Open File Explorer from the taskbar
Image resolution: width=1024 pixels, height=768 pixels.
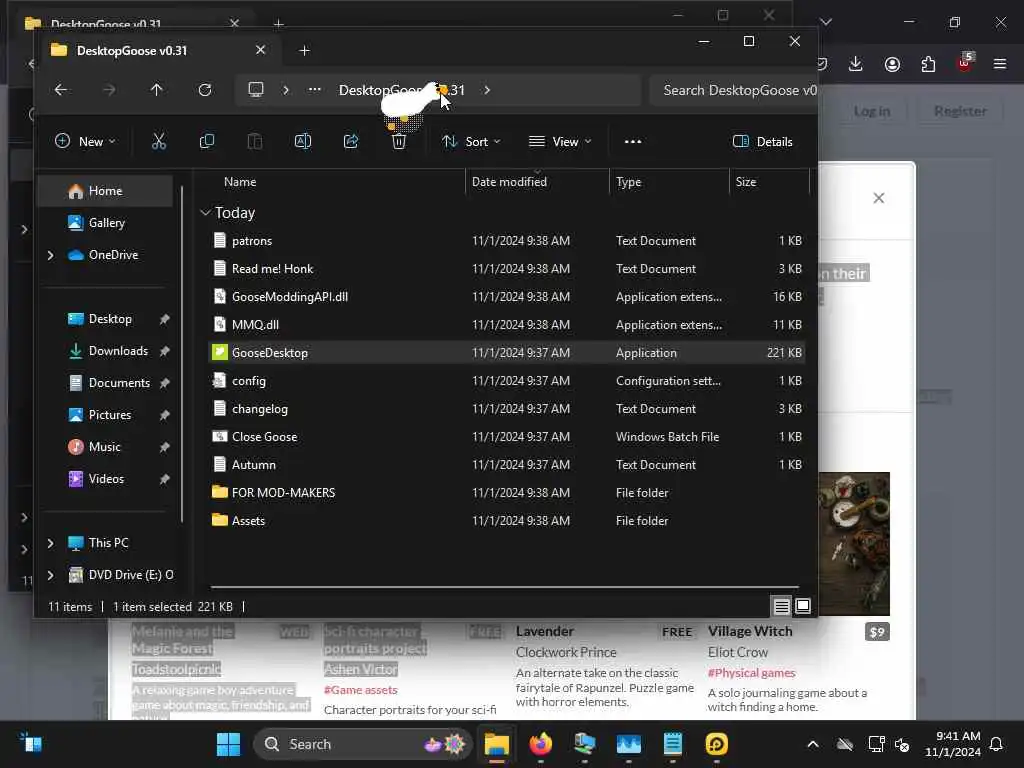497,744
